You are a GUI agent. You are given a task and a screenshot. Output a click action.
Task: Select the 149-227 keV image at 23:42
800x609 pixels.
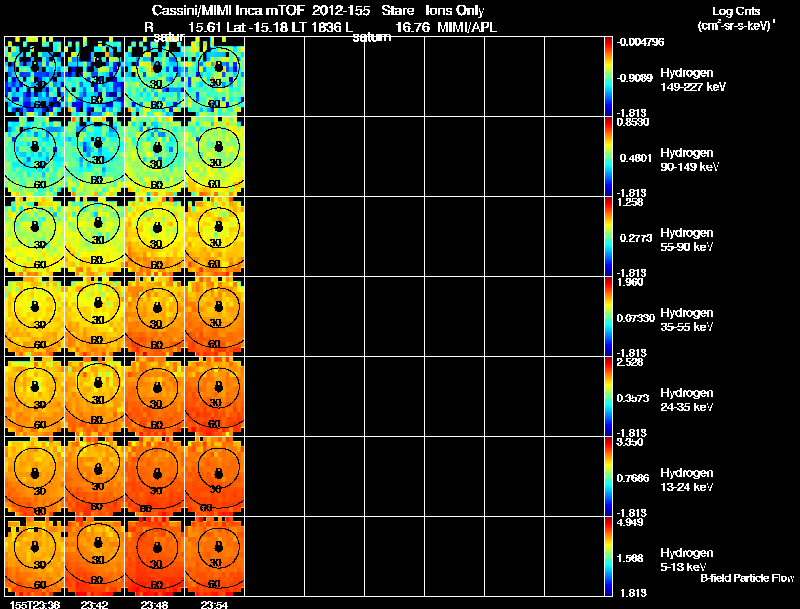click(x=94, y=76)
